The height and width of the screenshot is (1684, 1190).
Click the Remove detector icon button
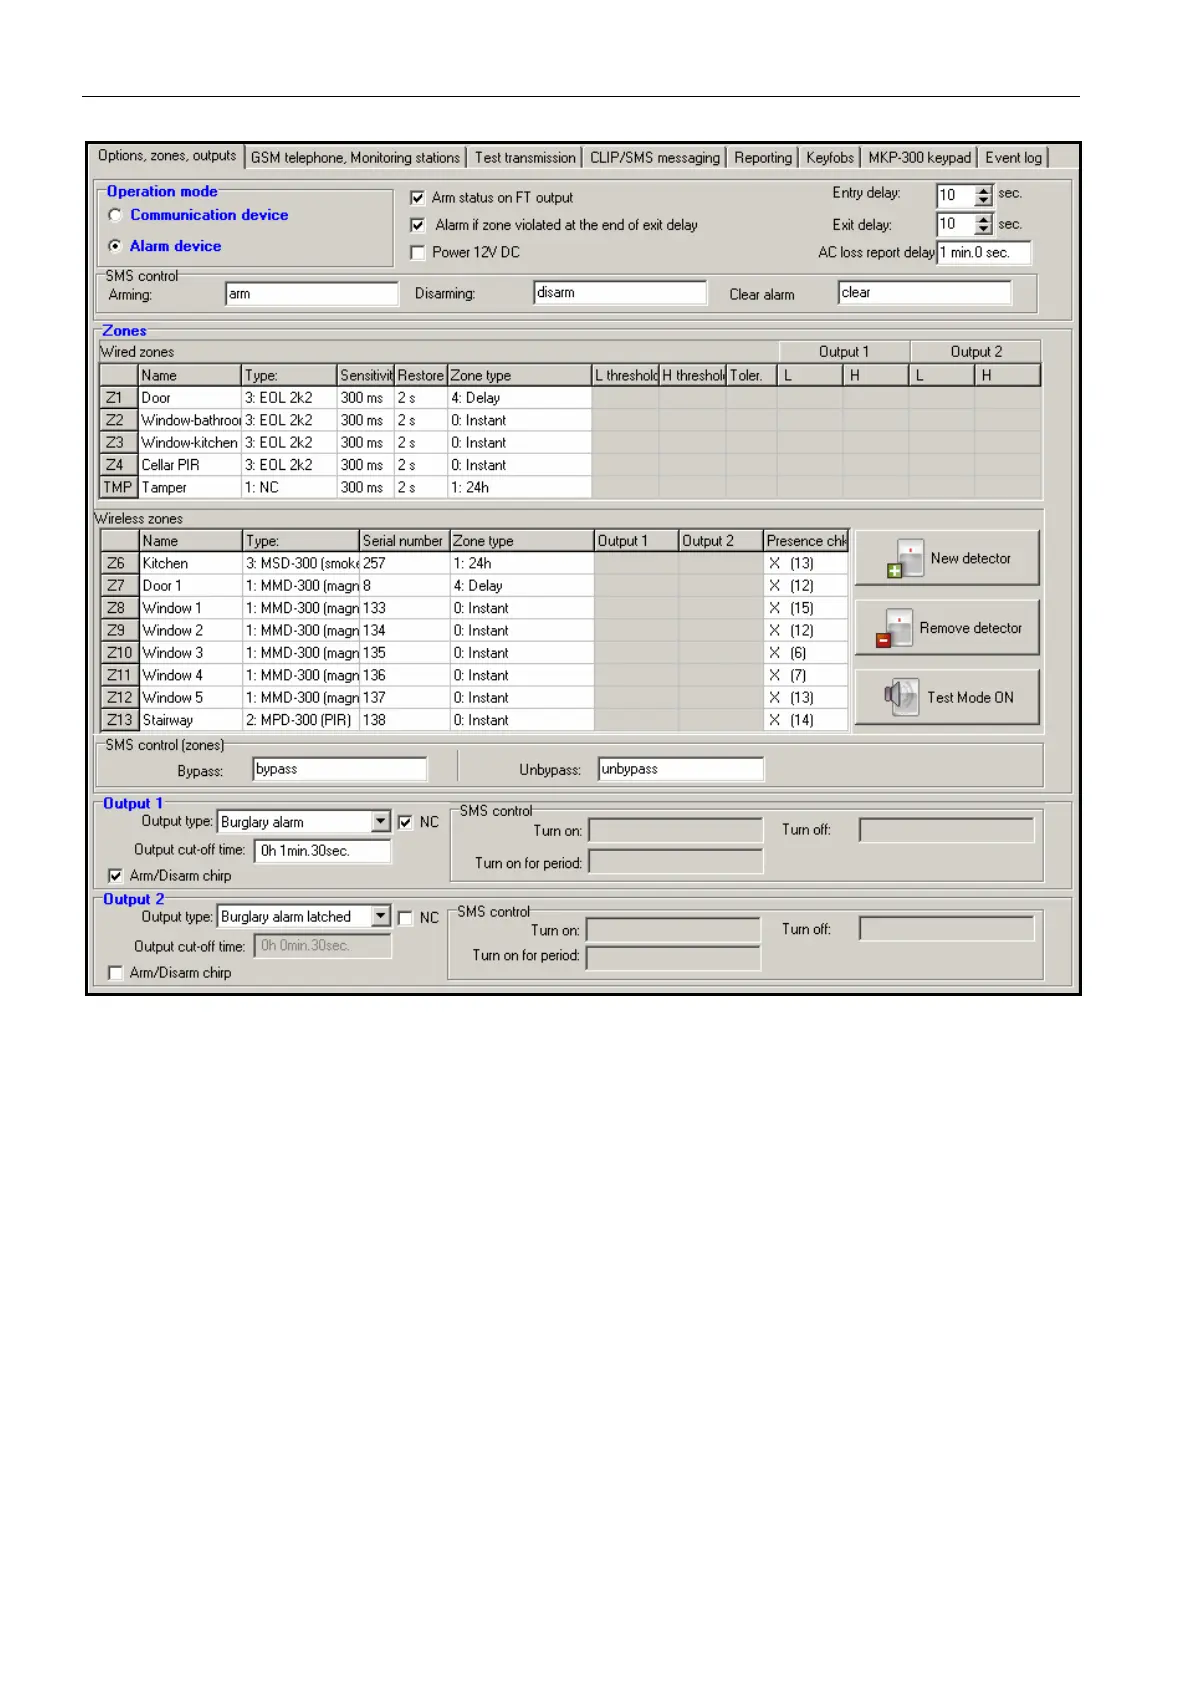(946, 628)
